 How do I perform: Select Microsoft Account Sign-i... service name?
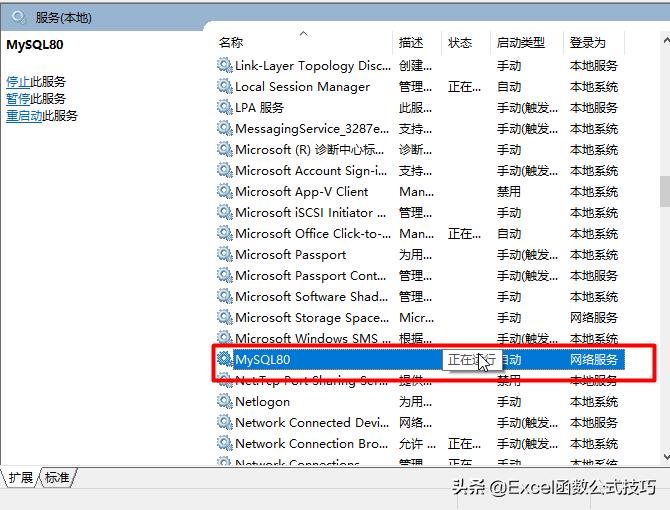(311, 170)
